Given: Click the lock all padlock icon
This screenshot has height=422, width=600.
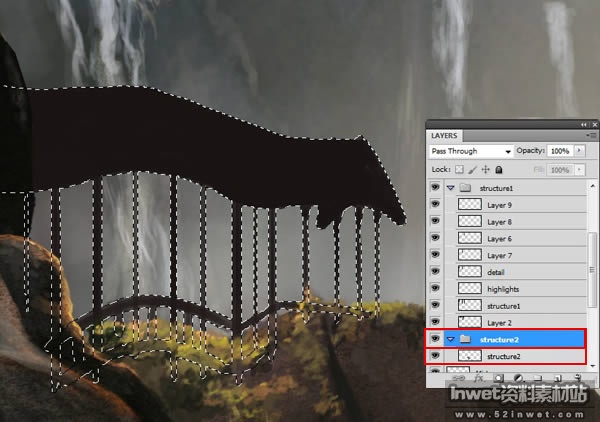Looking at the screenshot, I should [x=499, y=169].
